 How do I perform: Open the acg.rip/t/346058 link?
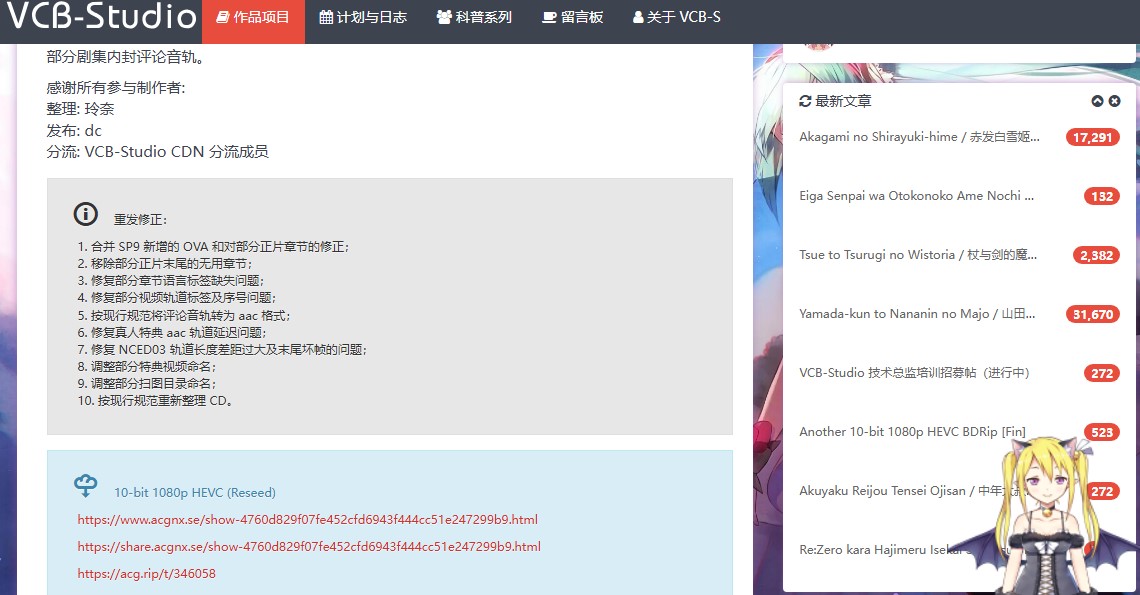146,574
